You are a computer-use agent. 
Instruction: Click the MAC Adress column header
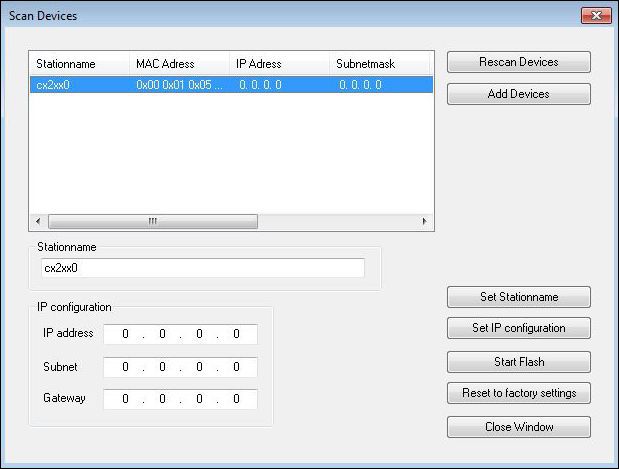tap(179, 64)
